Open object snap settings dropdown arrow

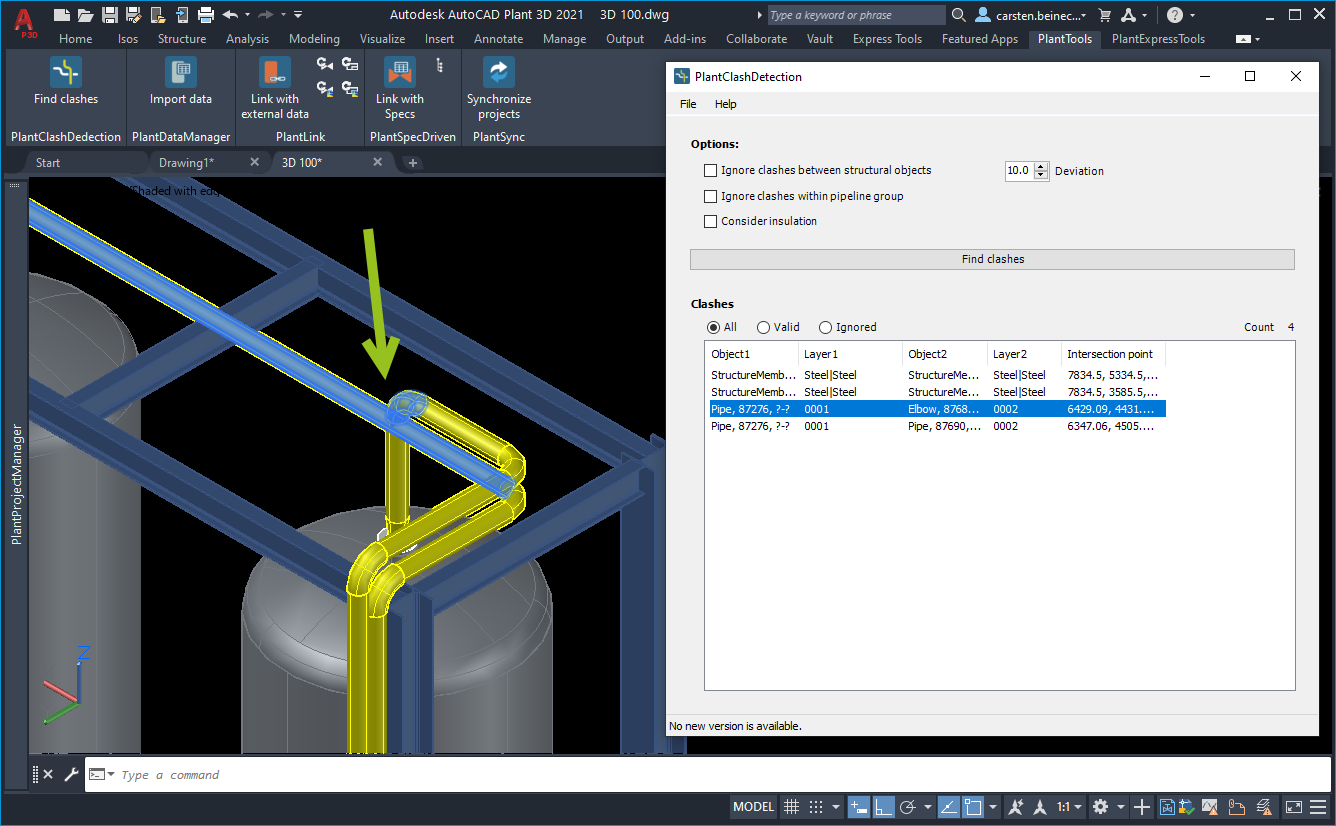click(x=993, y=807)
